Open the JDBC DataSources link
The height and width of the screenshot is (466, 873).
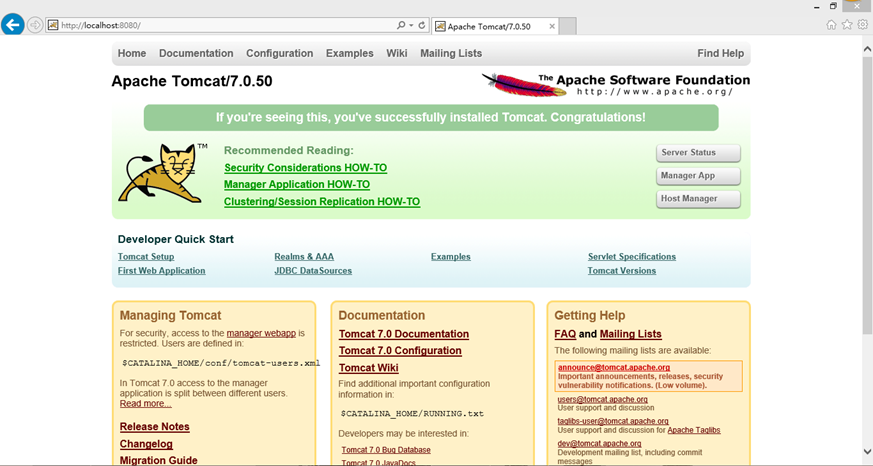point(313,271)
